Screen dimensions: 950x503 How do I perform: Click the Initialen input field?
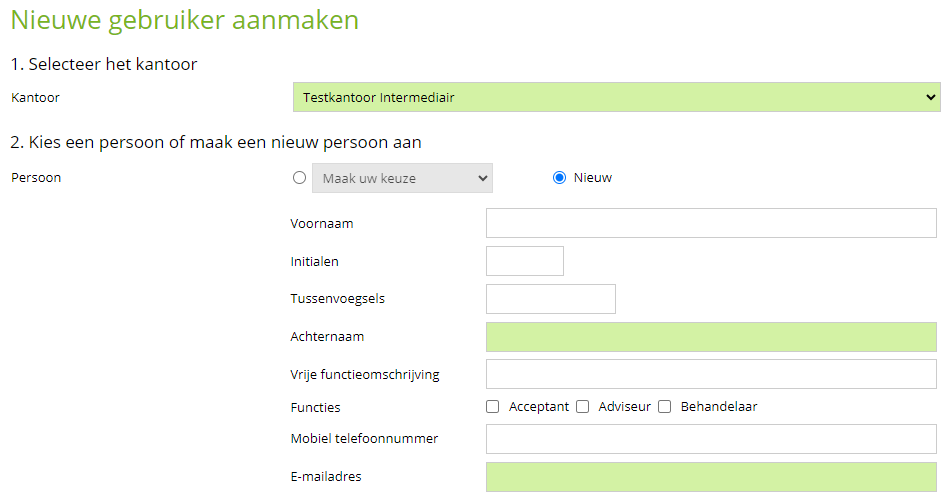[x=525, y=261]
